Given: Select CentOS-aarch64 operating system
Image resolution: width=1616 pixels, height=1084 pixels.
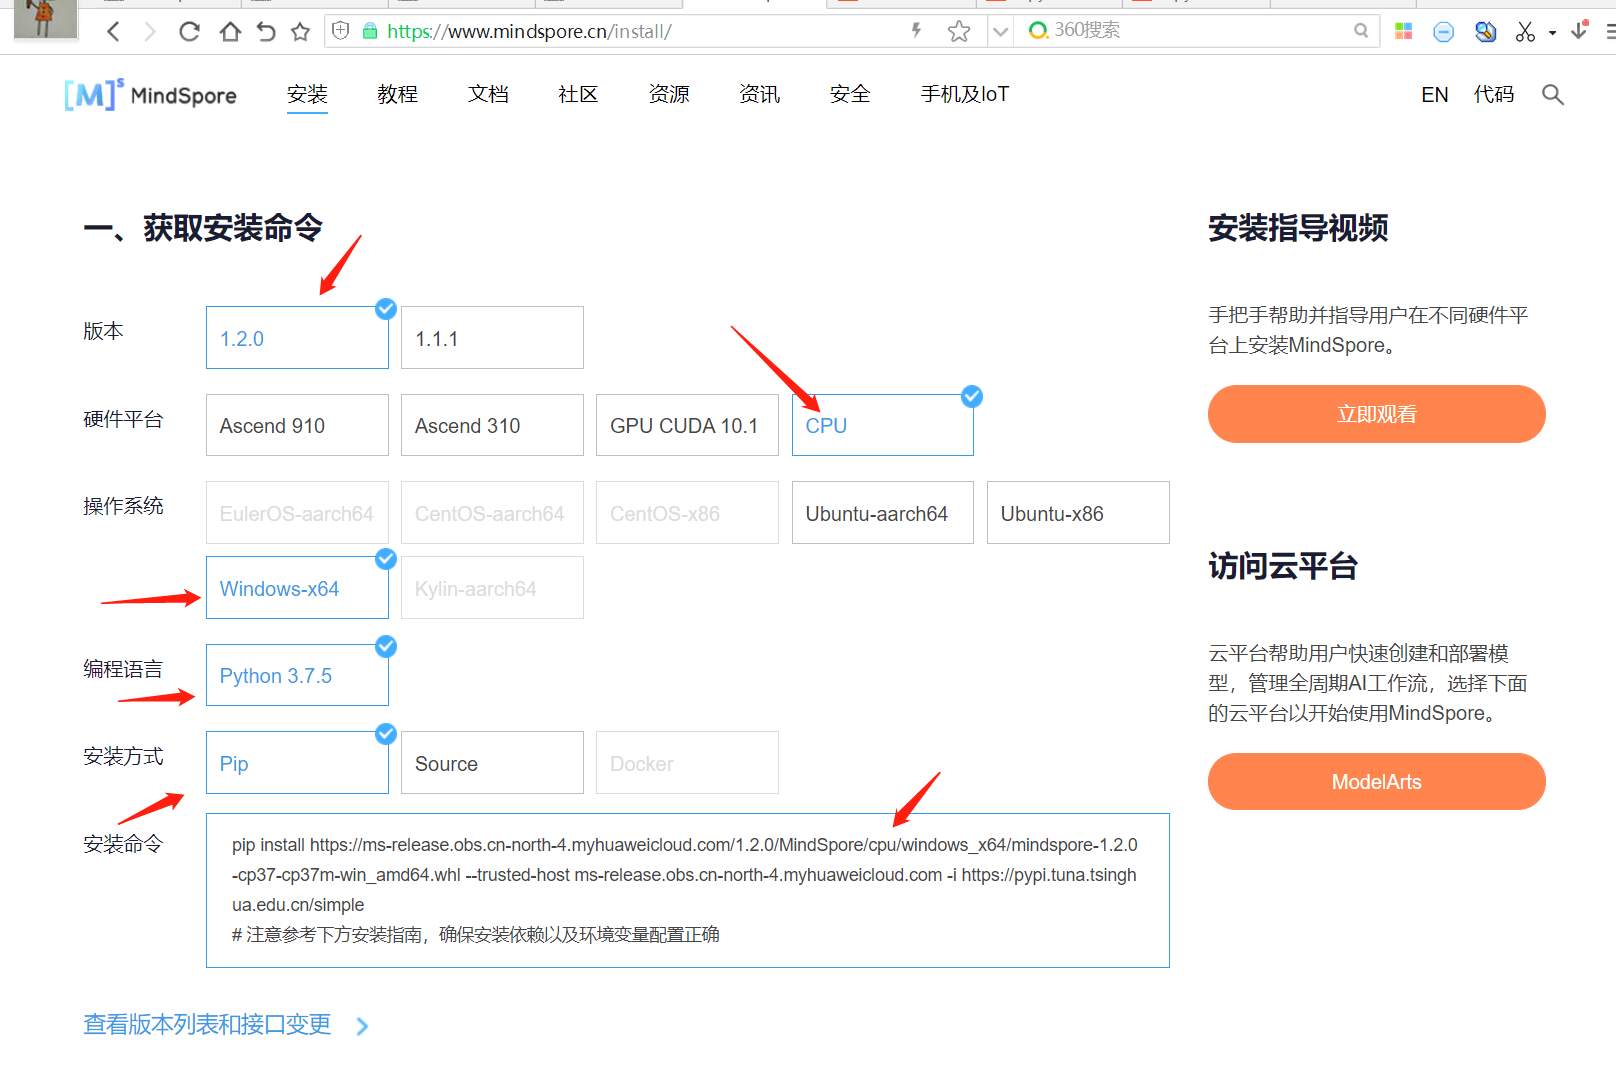Looking at the screenshot, I should [x=492, y=513].
